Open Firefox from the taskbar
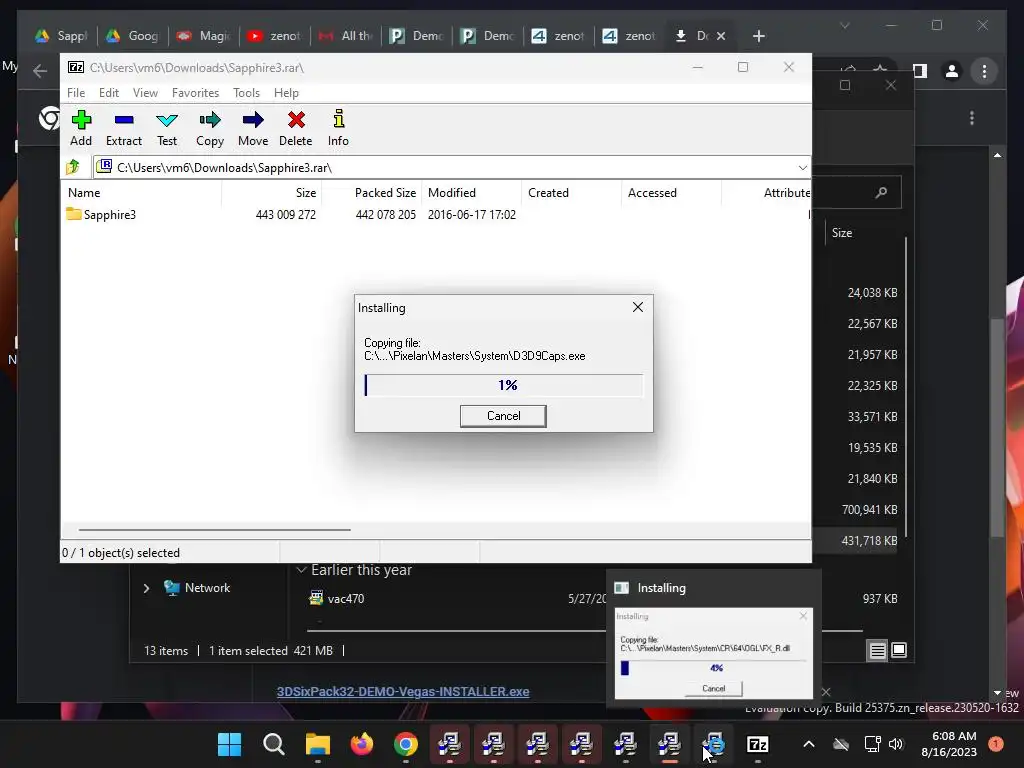This screenshot has width=1024, height=768. click(362, 744)
